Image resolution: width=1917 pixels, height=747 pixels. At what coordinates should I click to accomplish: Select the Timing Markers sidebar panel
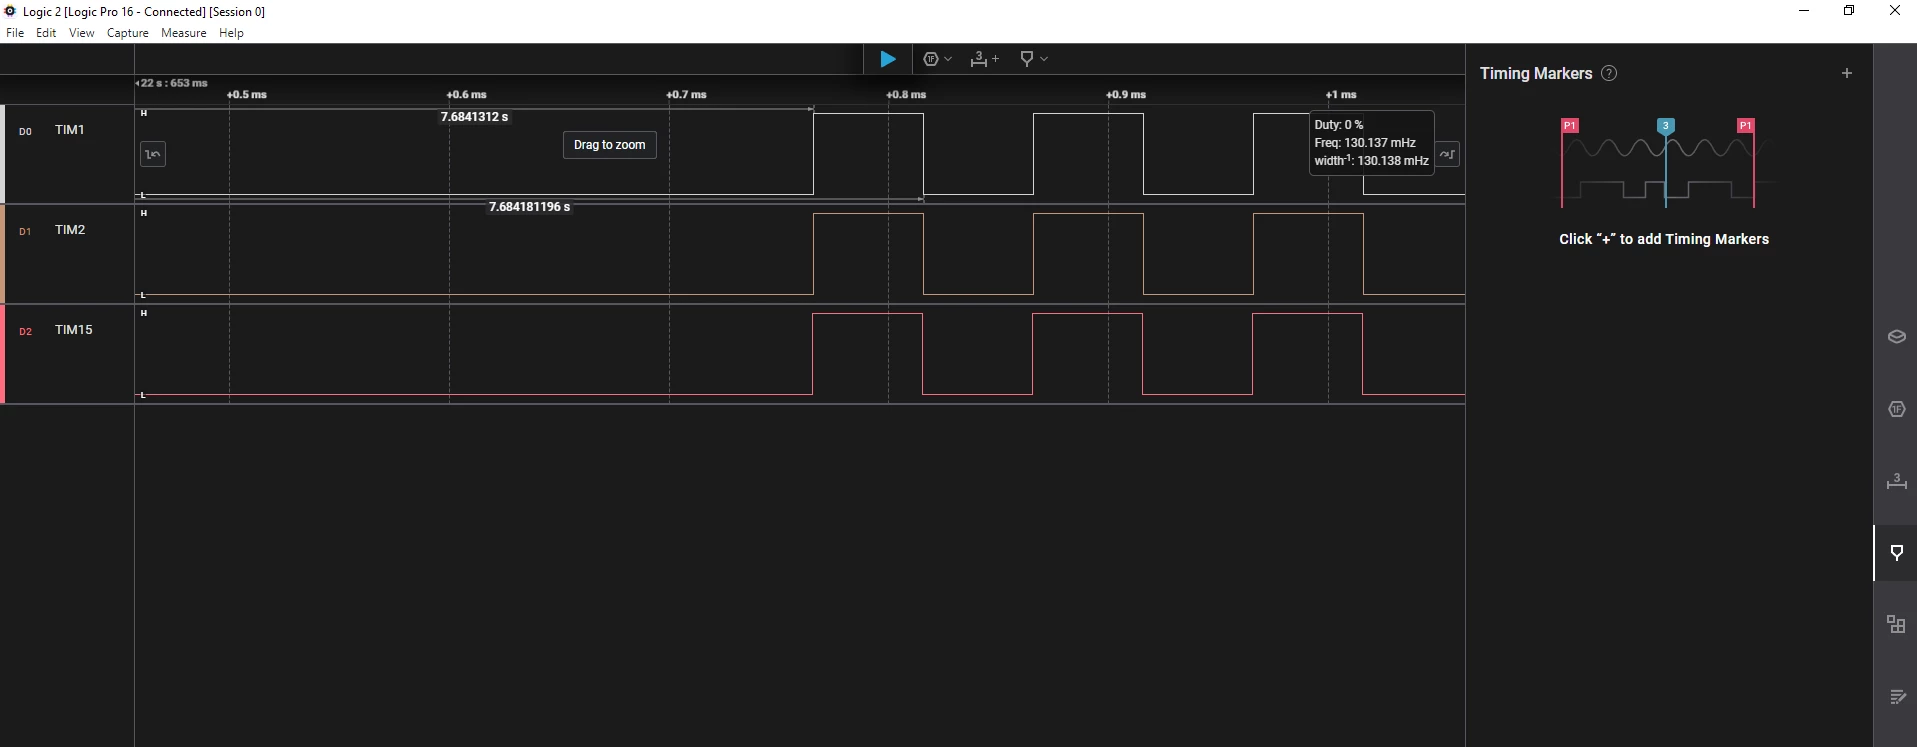click(x=1896, y=553)
